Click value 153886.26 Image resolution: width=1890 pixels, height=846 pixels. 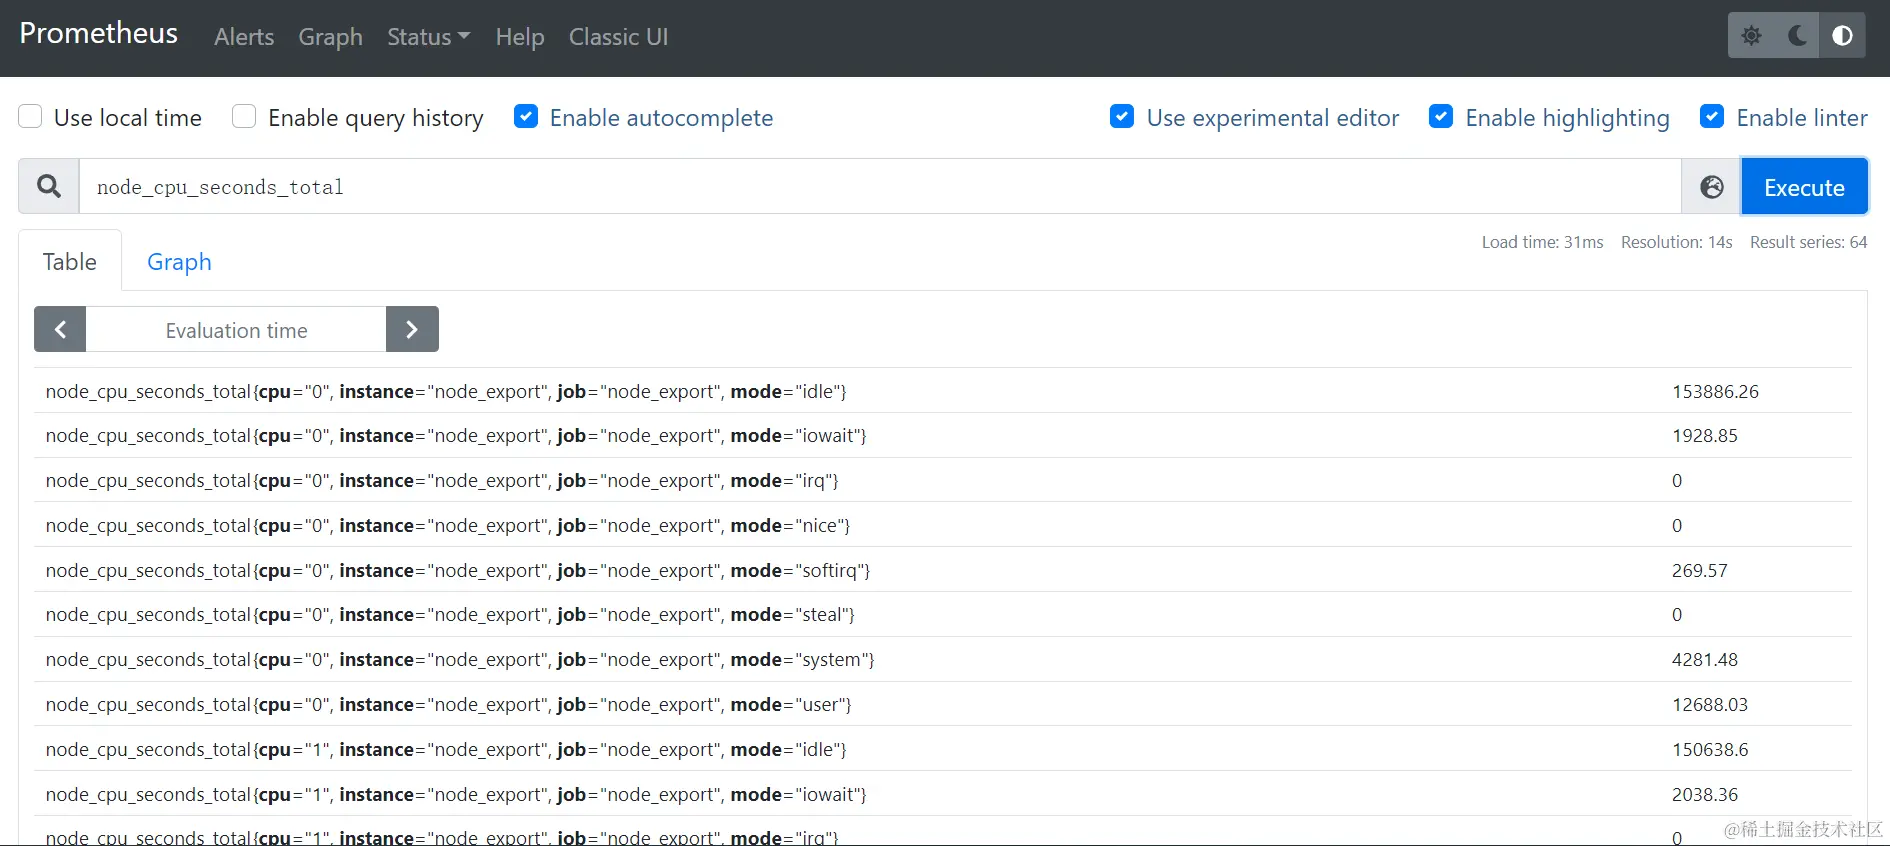pyautogui.click(x=1715, y=391)
